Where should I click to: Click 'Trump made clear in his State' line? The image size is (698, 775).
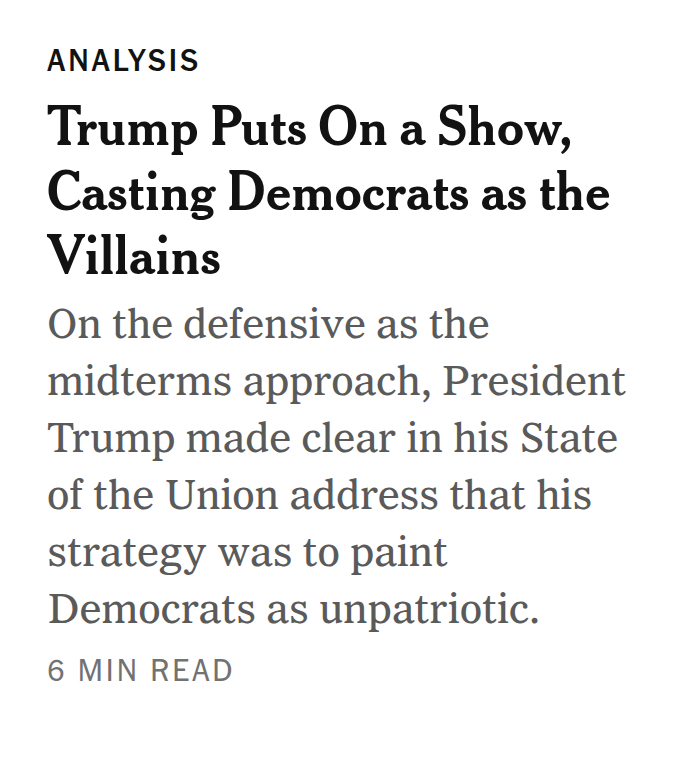[x=332, y=439]
